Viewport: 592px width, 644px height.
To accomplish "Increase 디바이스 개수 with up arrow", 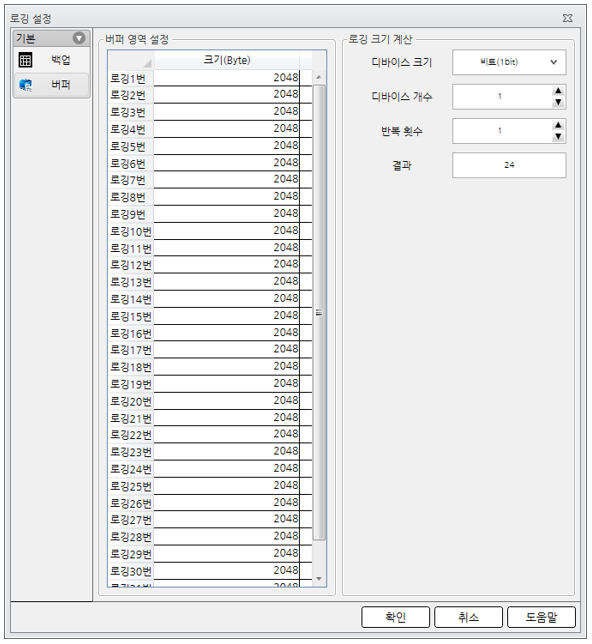I will (558, 91).
